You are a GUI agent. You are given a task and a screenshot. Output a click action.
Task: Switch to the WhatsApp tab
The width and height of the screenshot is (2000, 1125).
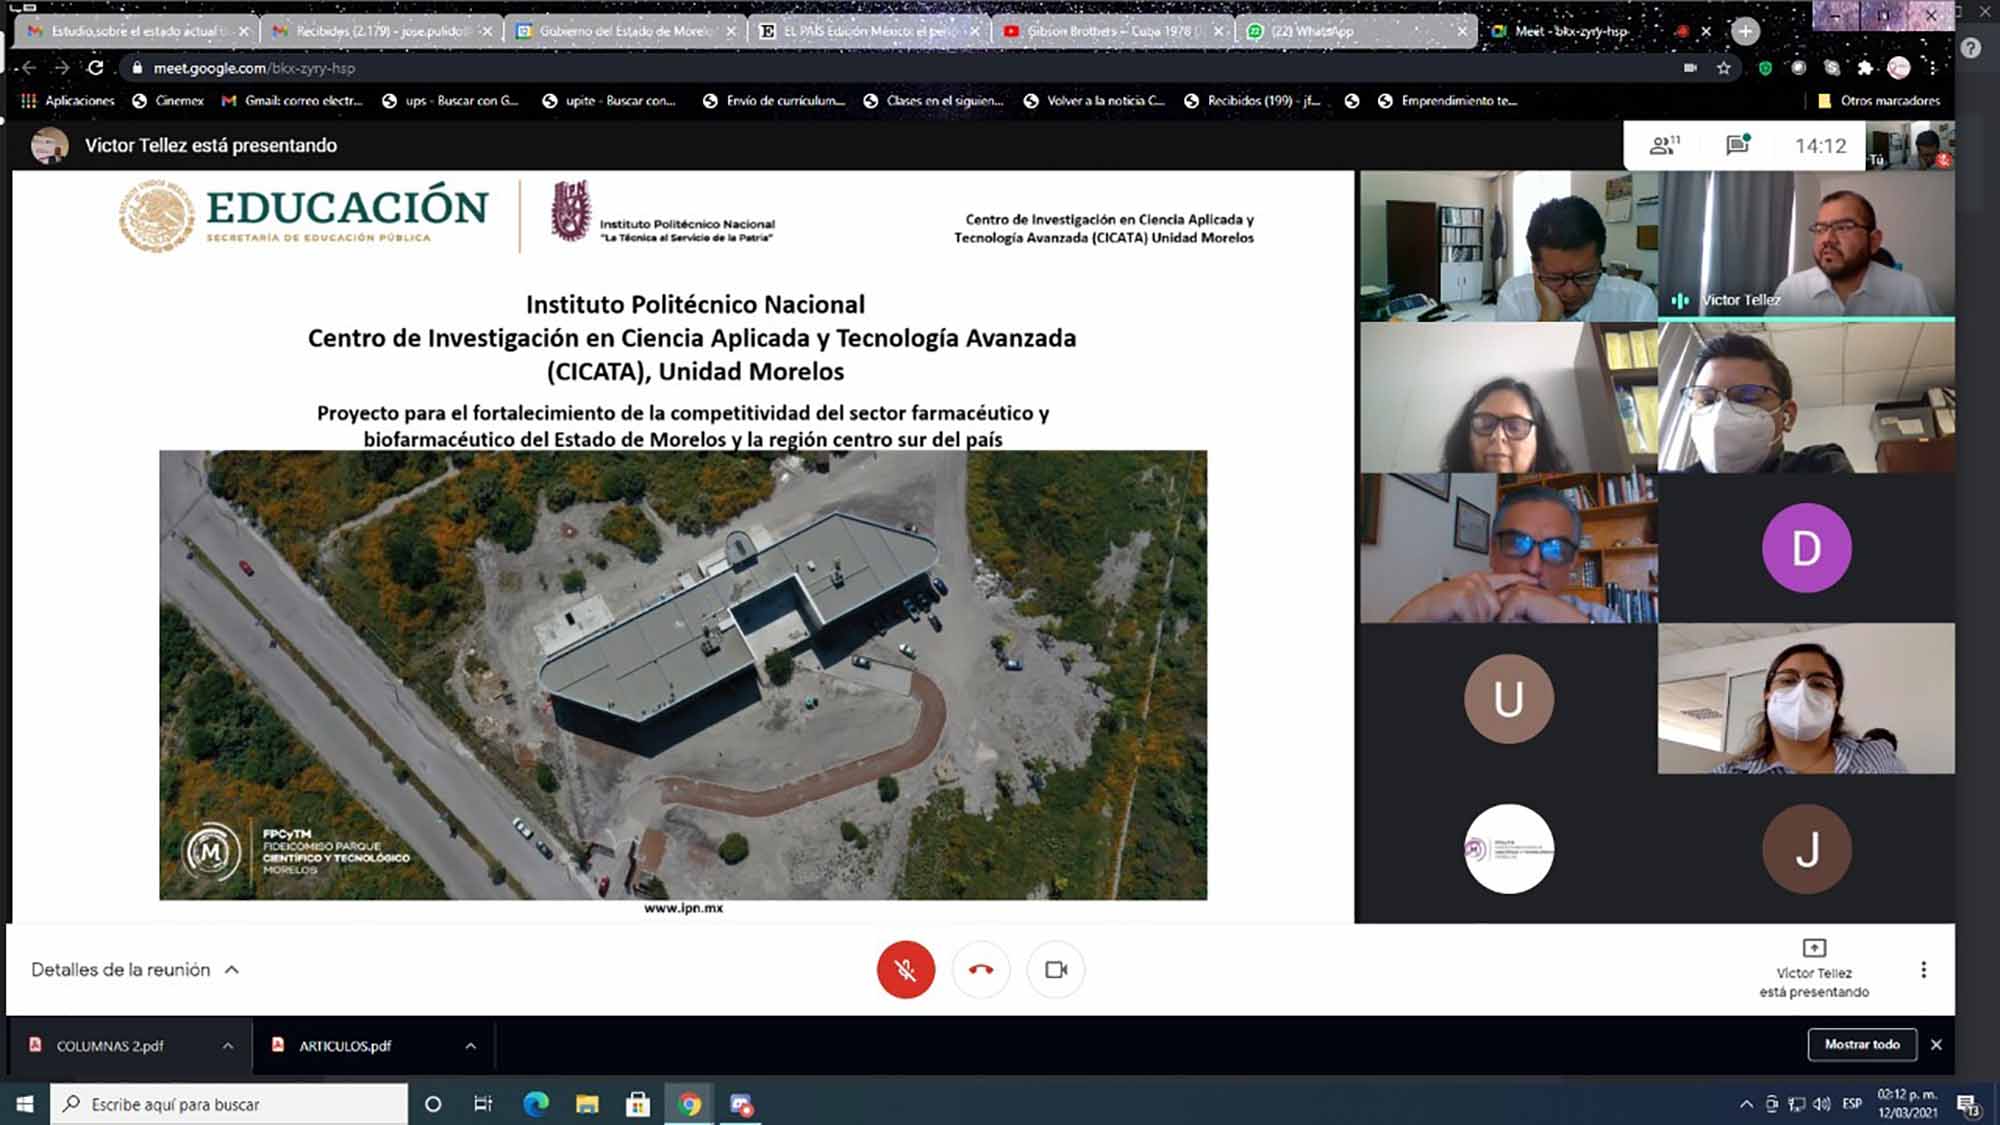coord(1356,31)
